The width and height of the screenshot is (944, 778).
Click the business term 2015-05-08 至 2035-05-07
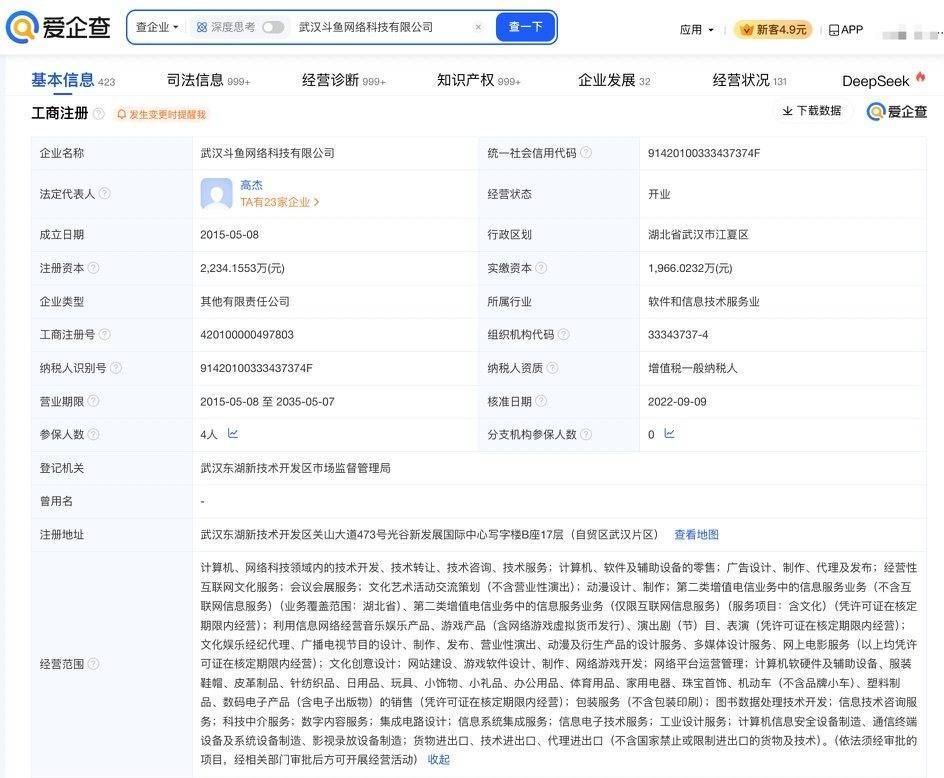(267, 402)
